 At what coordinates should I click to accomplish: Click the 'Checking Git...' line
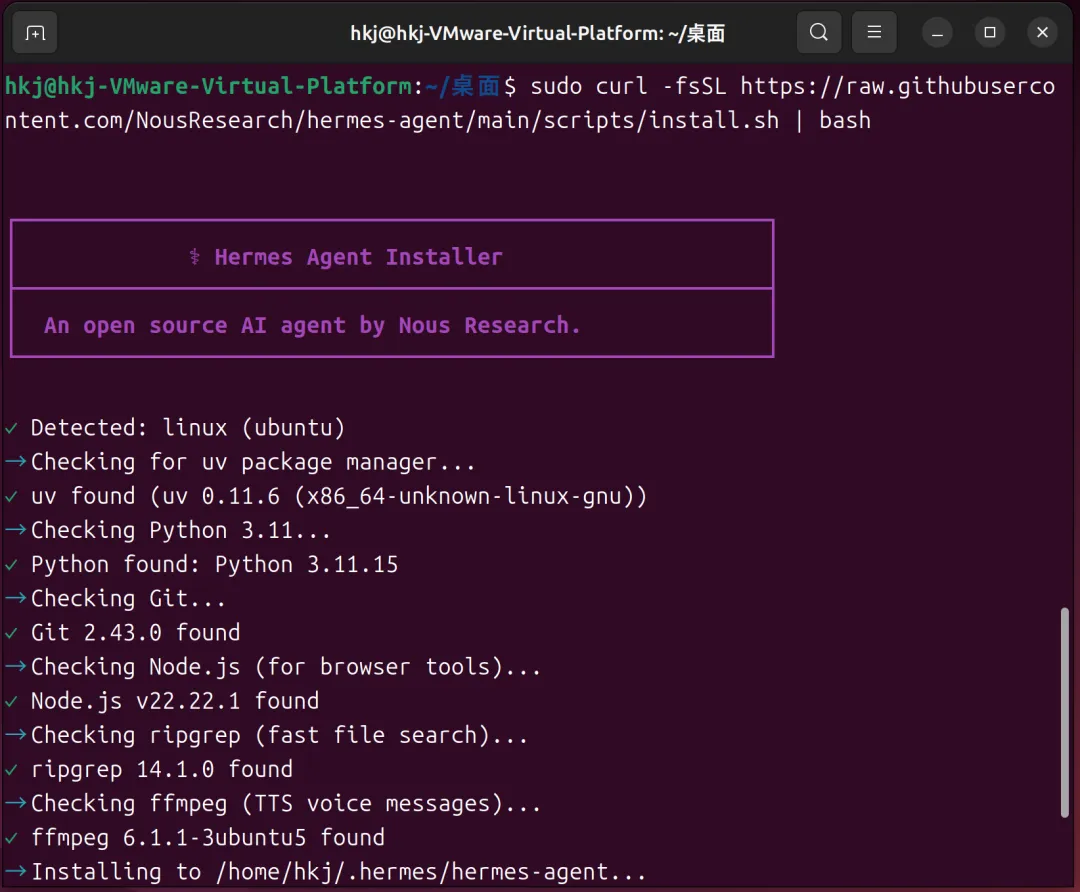[x=128, y=599]
